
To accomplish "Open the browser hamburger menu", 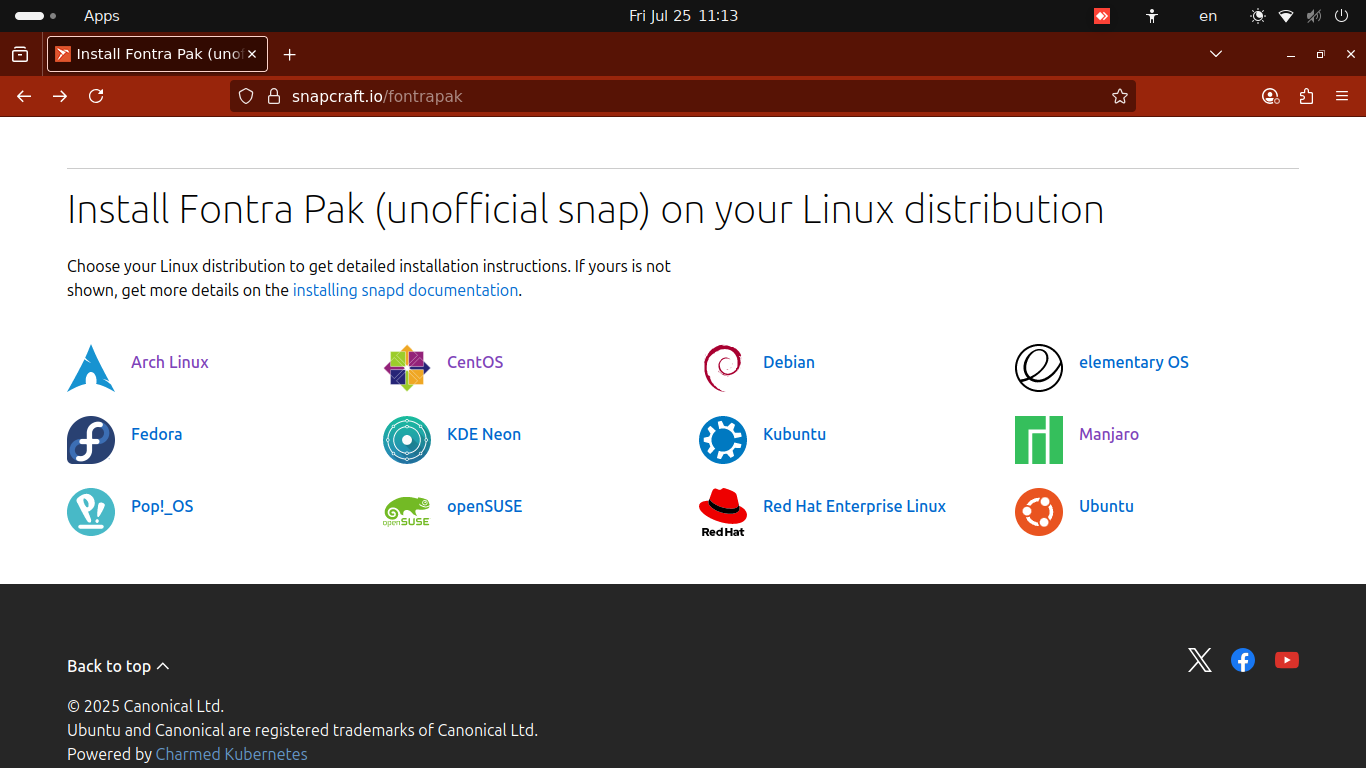I will pyautogui.click(x=1342, y=96).
